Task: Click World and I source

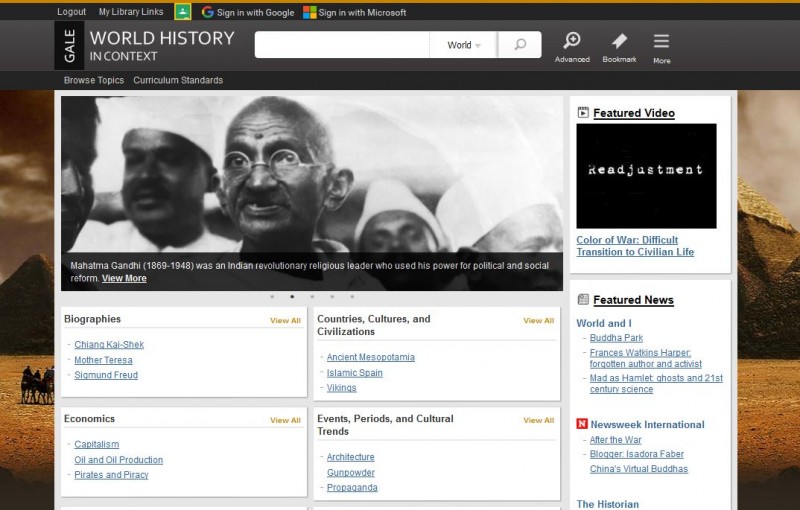Action: pyautogui.click(x=604, y=323)
